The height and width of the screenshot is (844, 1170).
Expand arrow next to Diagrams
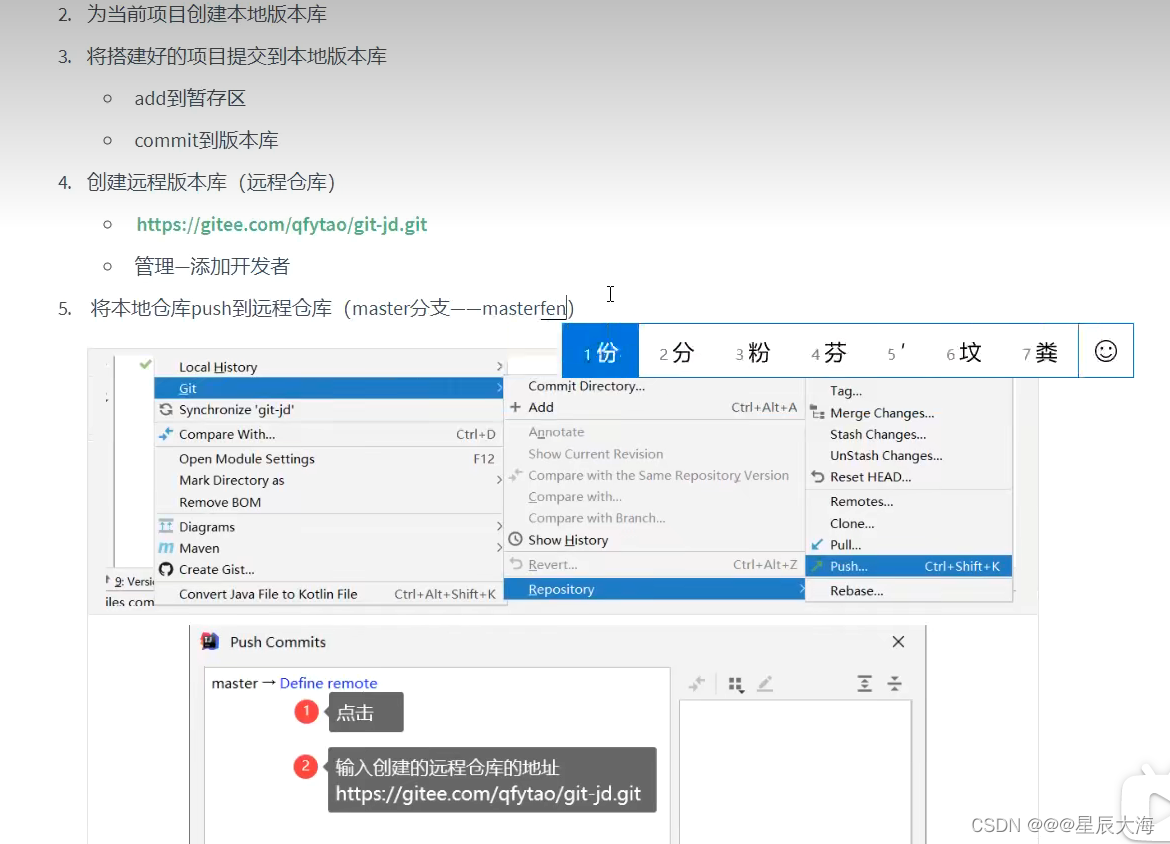tap(499, 526)
